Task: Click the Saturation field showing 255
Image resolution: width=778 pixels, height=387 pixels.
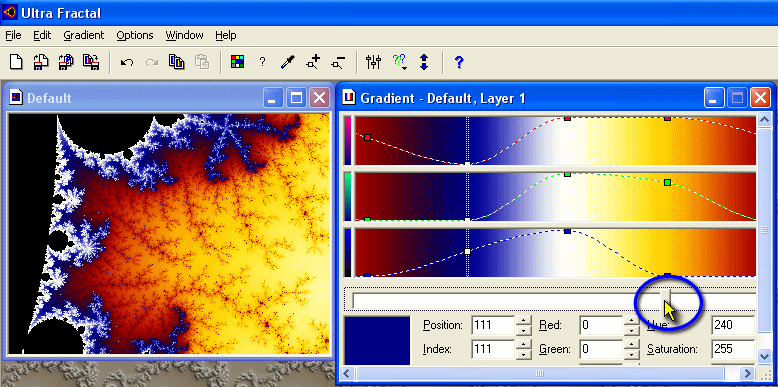Action: click(733, 349)
